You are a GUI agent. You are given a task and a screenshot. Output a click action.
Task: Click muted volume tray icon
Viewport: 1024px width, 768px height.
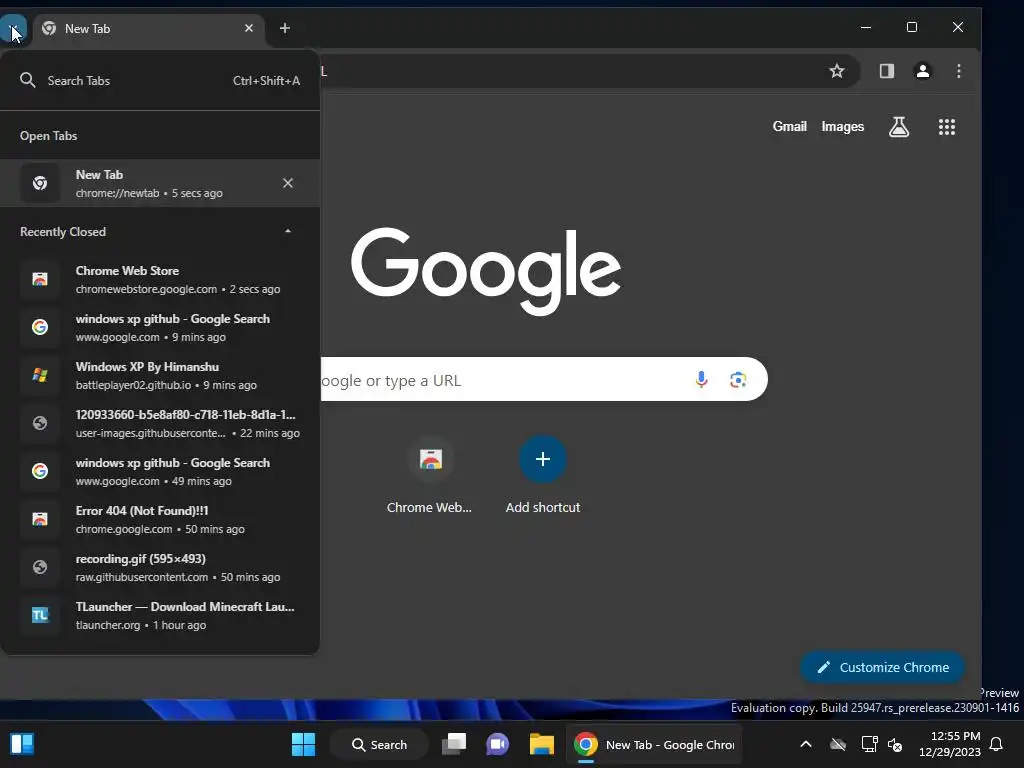tap(896, 744)
